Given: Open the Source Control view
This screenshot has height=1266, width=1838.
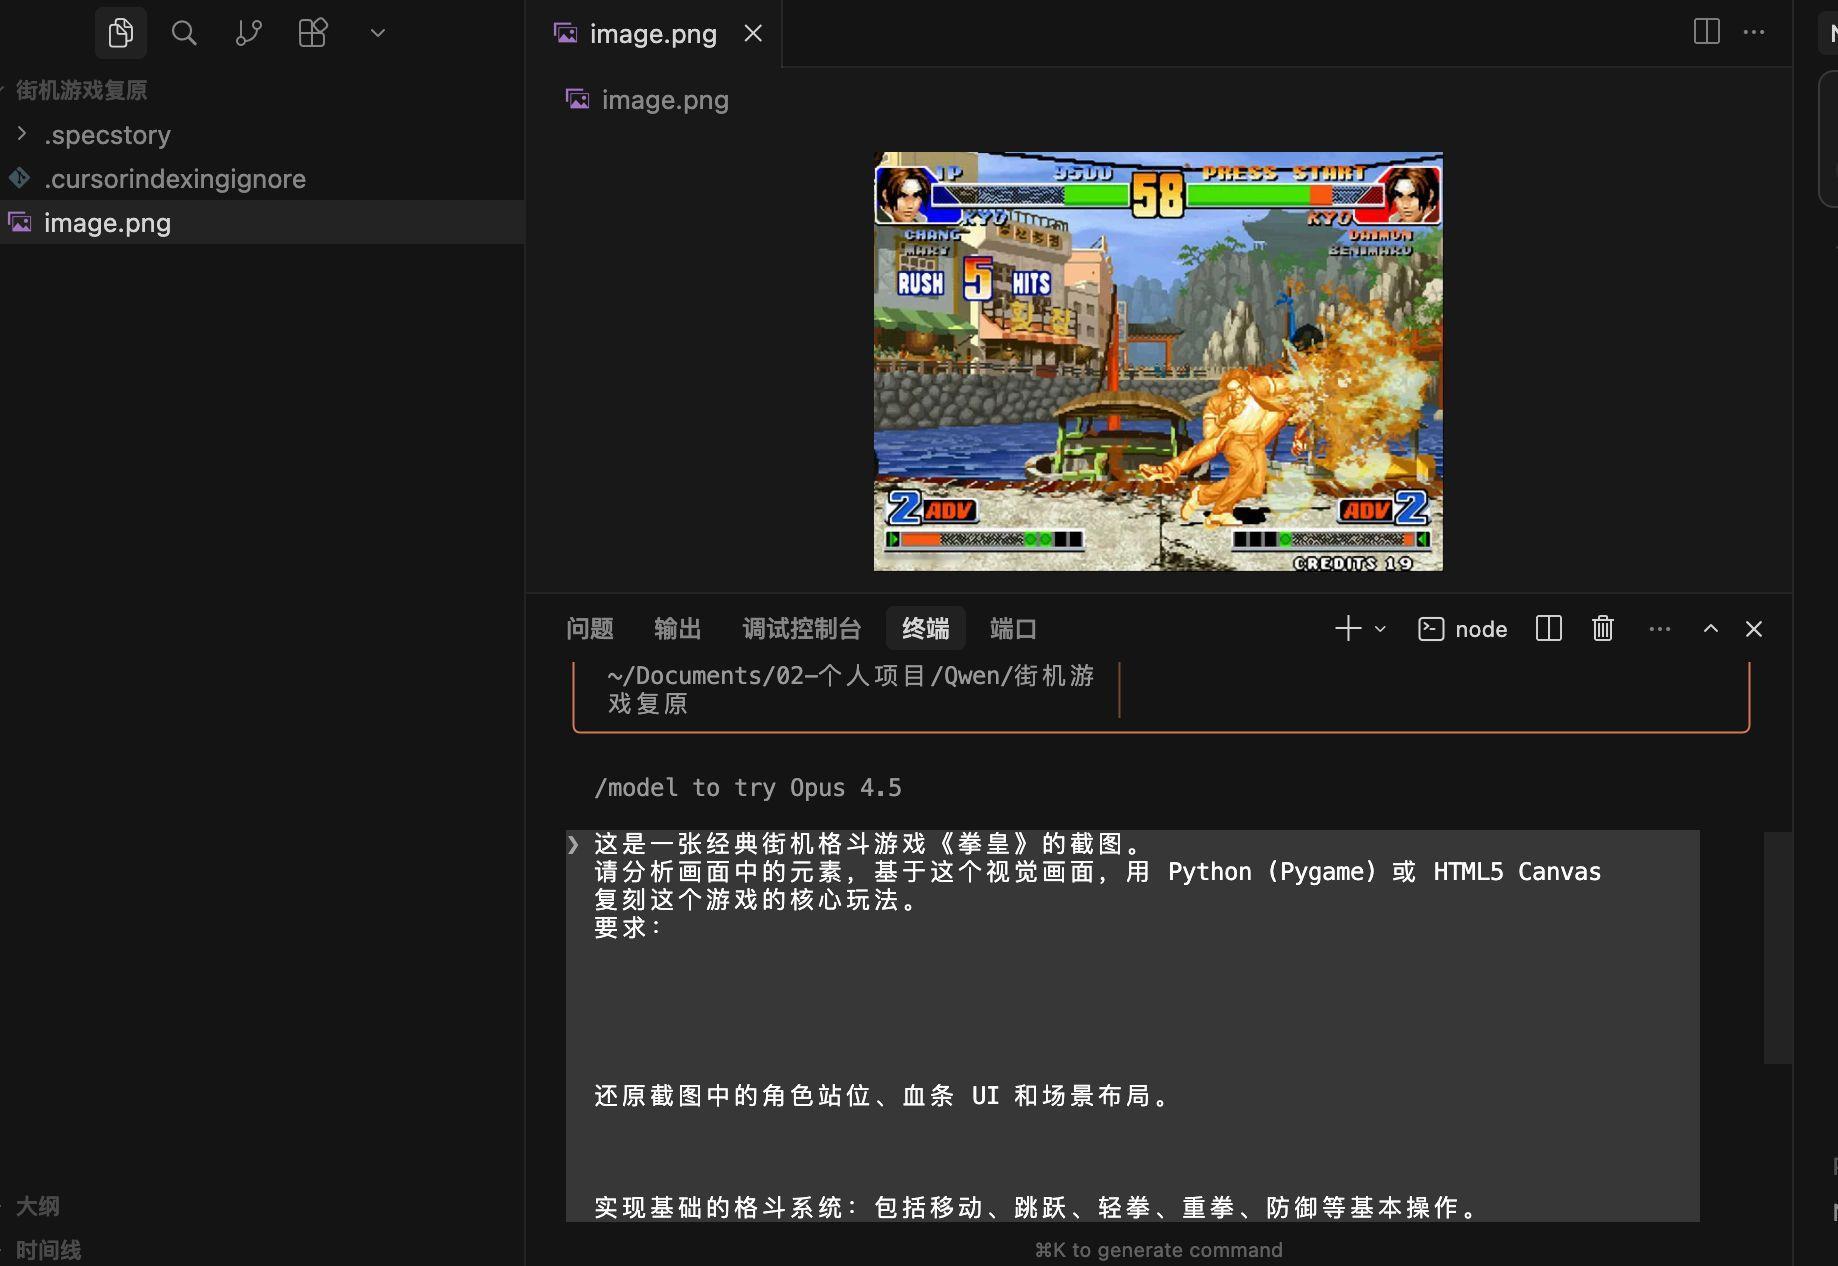Looking at the screenshot, I should tap(248, 32).
